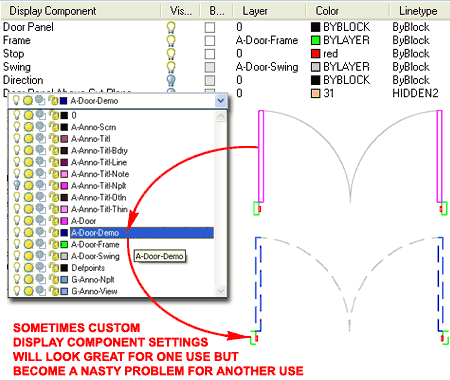Toggle on/off bulb for A-Anno-Titl-Nplt layer
450x380 pixels.
(x=17, y=185)
